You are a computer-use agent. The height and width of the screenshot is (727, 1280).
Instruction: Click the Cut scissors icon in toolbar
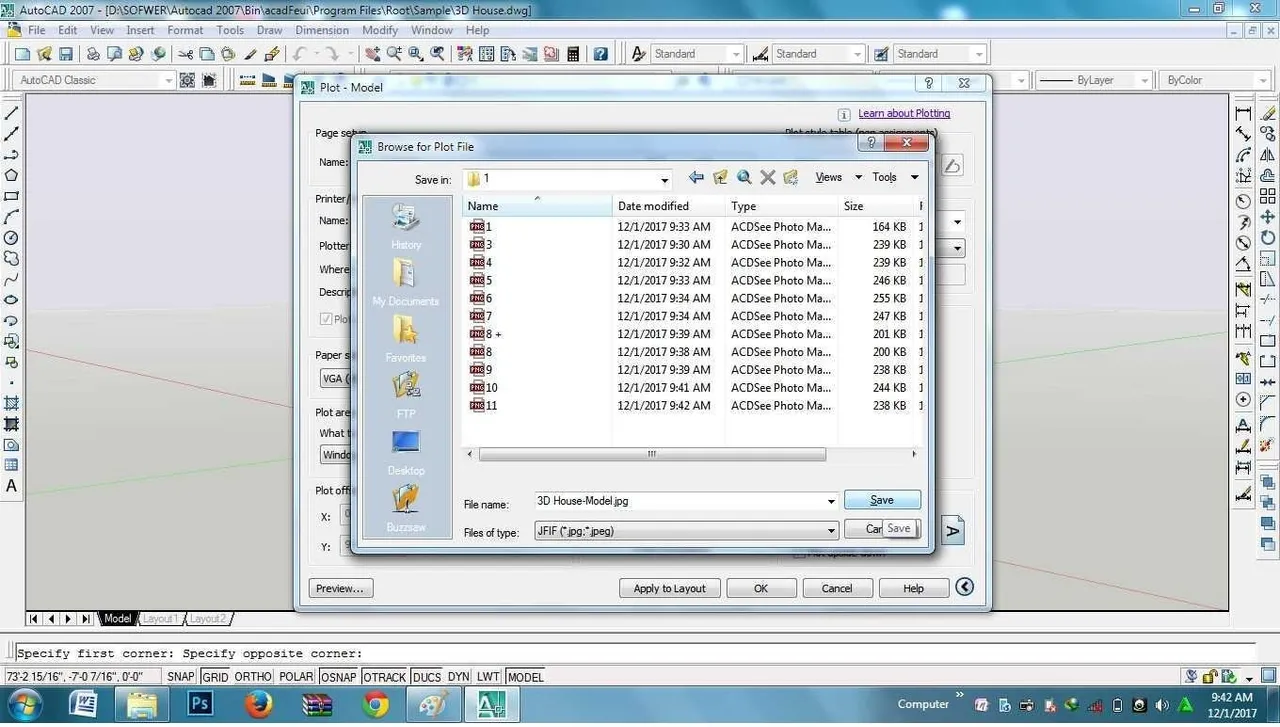[186, 54]
